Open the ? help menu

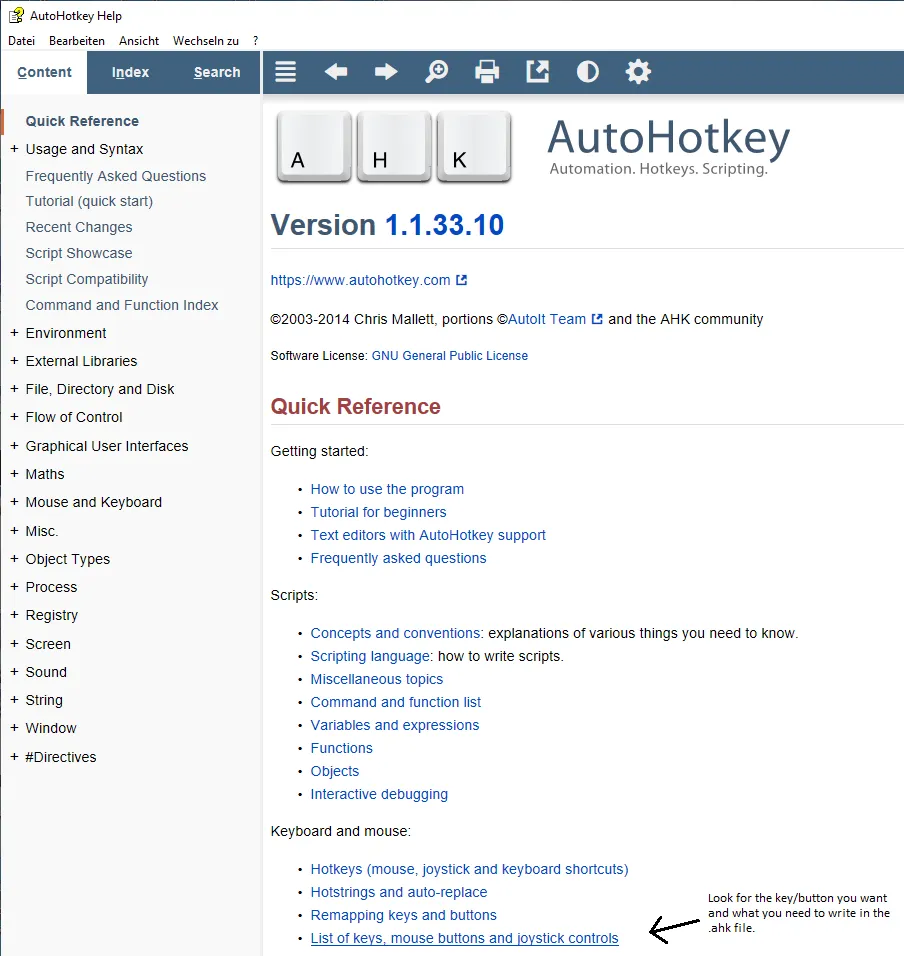(255, 41)
